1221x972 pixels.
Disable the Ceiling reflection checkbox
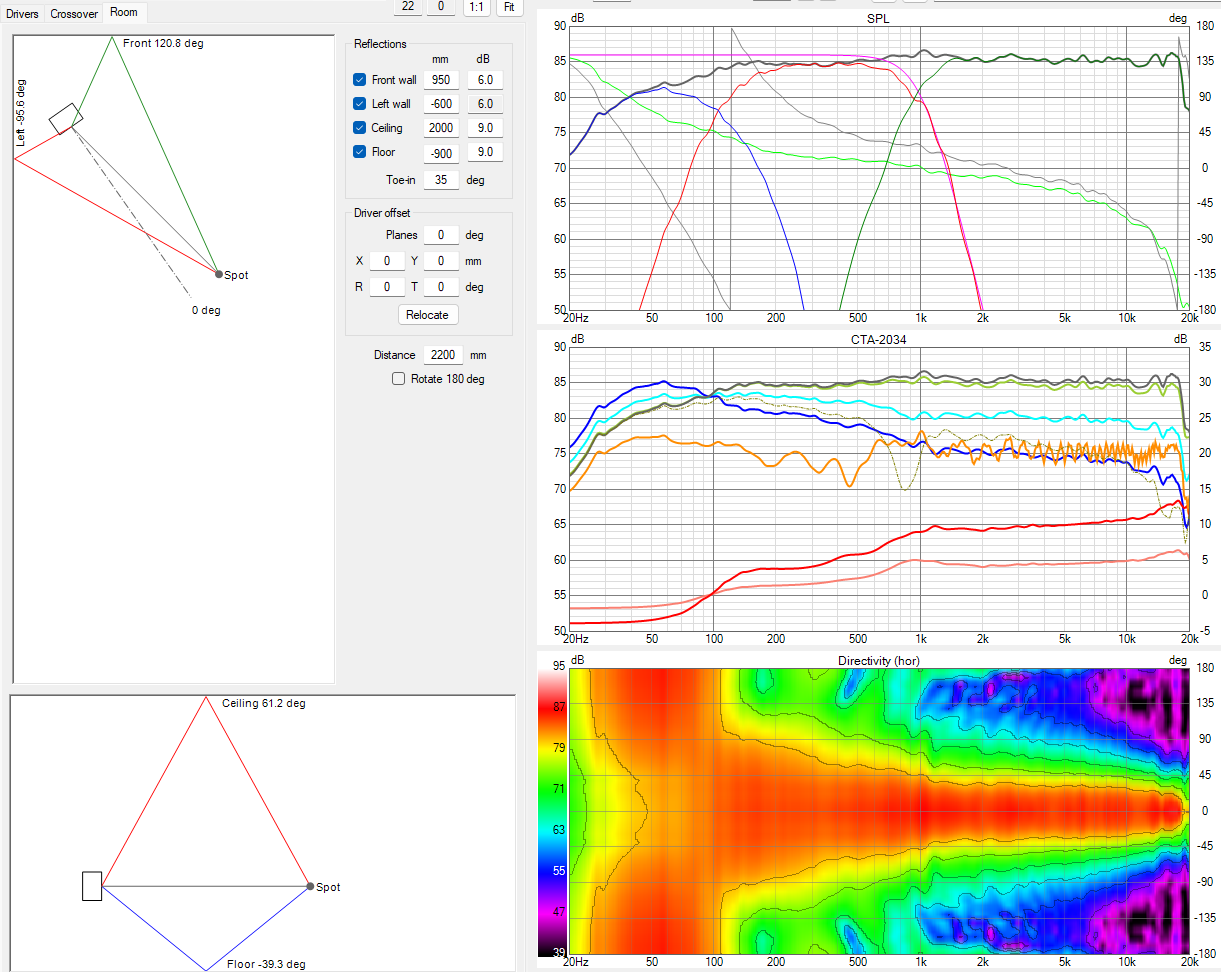click(360, 128)
